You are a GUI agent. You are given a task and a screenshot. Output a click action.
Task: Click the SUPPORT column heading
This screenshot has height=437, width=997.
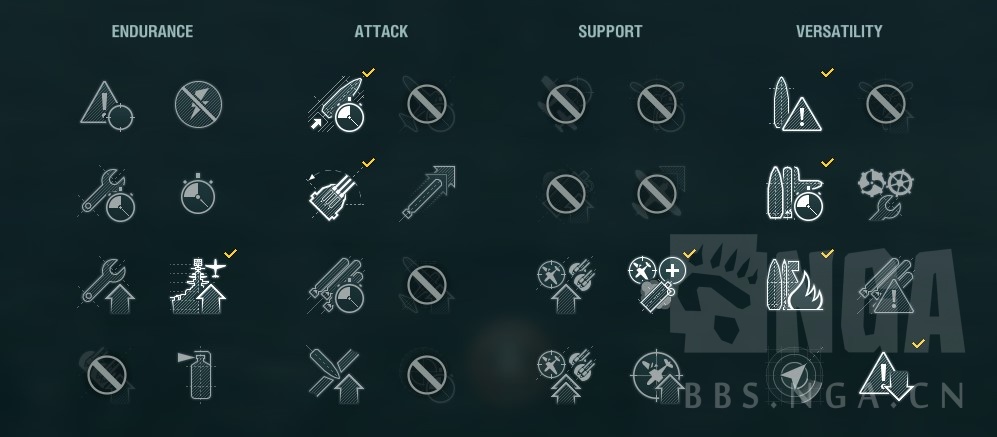pos(610,31)
